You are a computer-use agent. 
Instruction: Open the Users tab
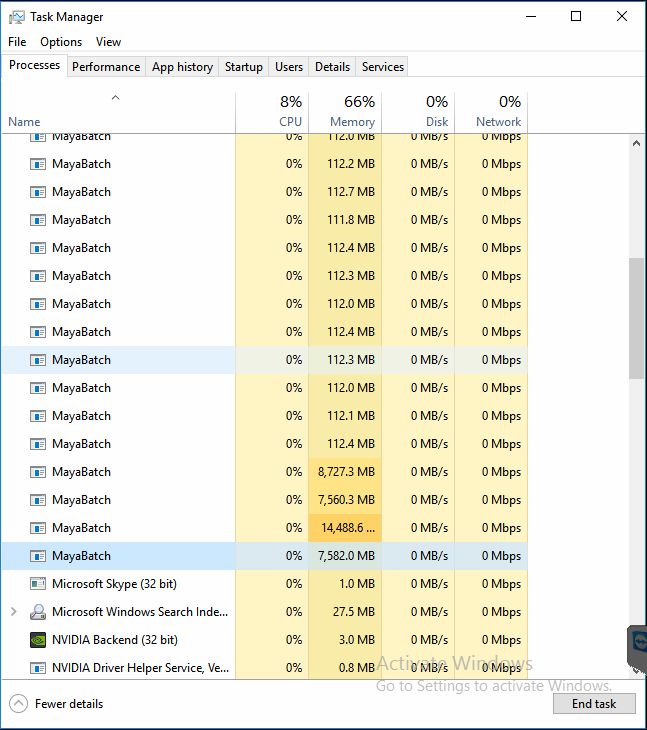289,67
